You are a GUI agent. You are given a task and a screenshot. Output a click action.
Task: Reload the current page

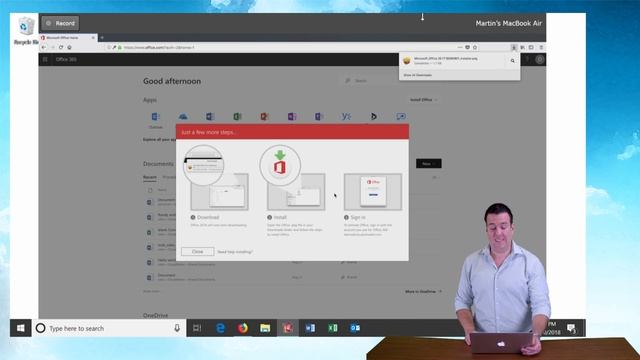[x=61, y=47]
